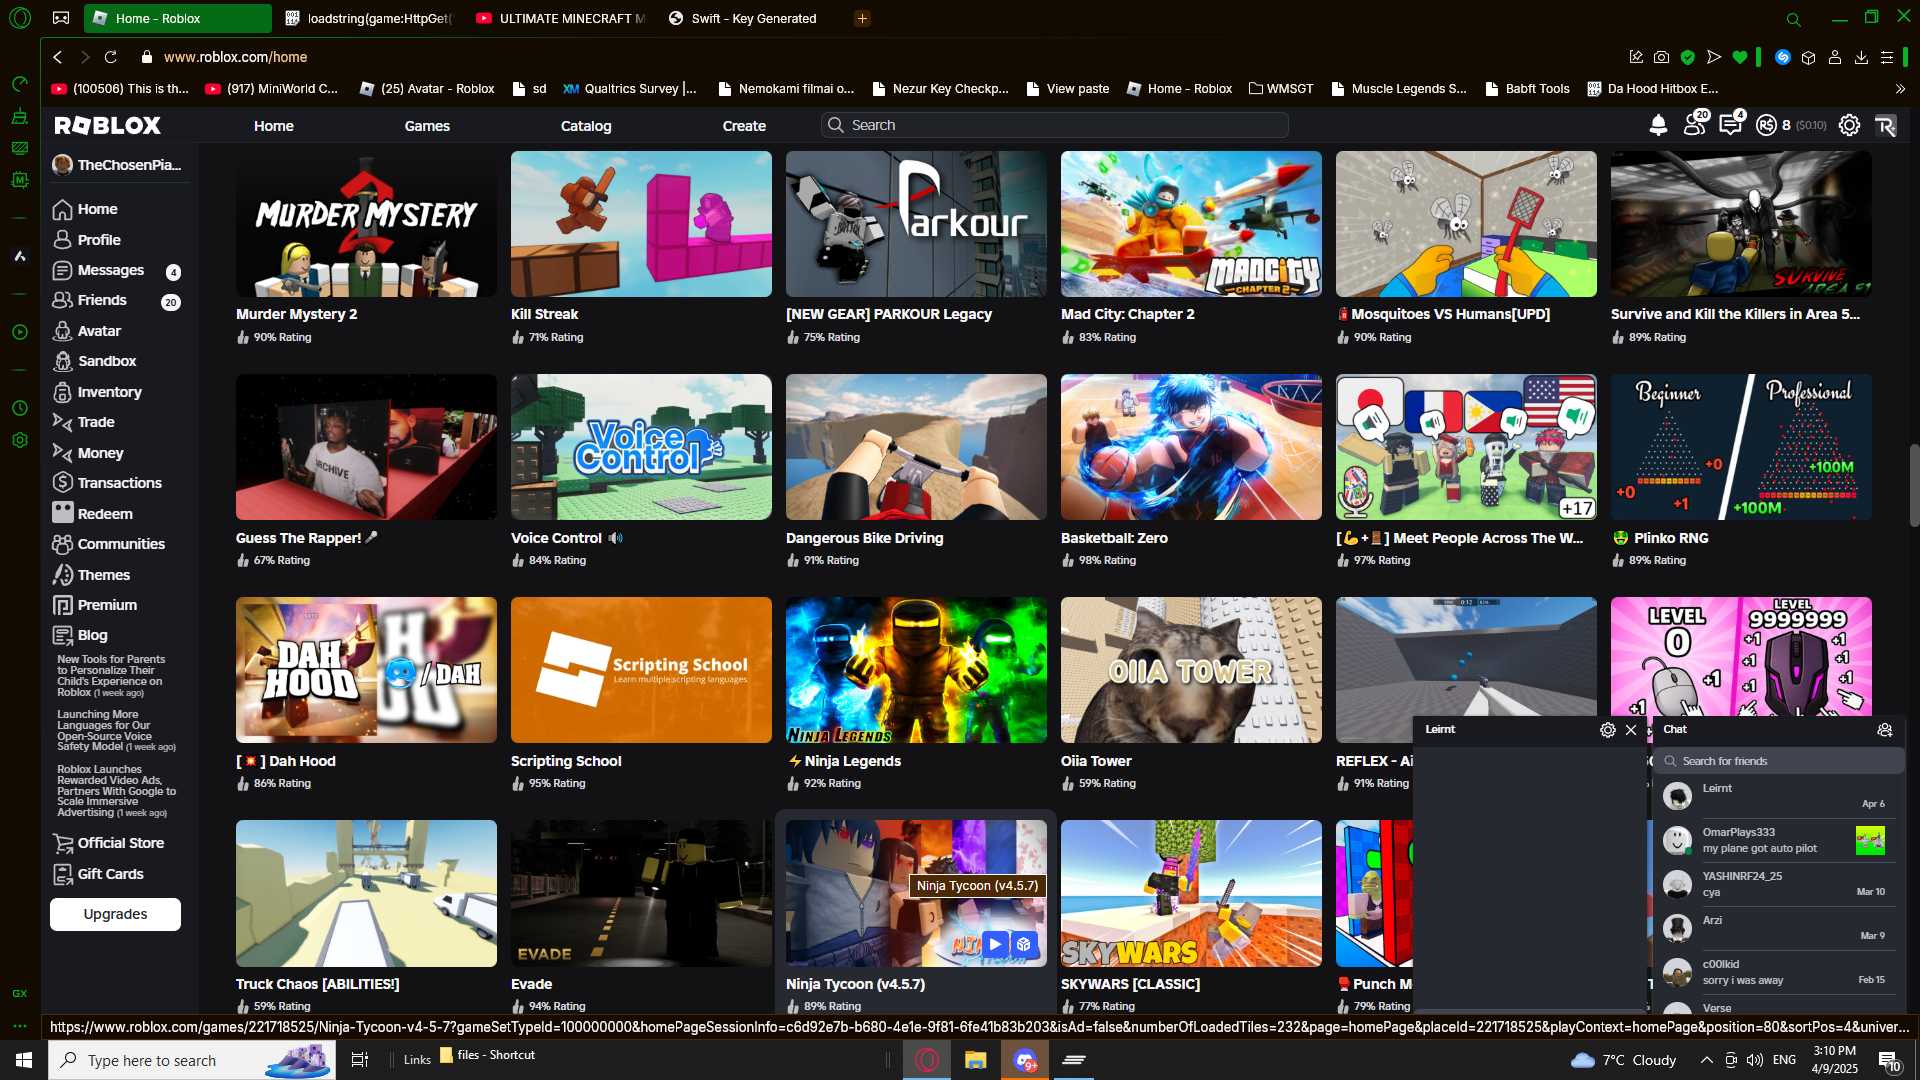Open the browser downloads icon
1920x1080 pixels.
click(1861, 57)
